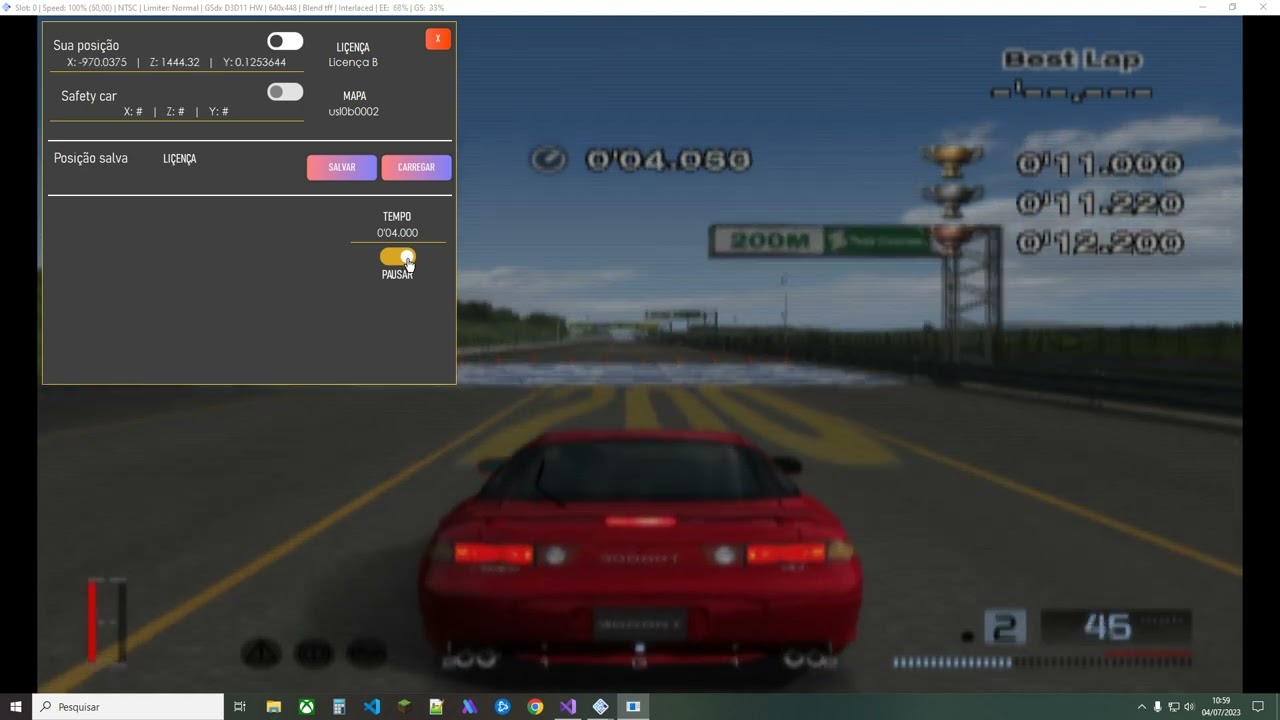Click the Posição salva label
This screenshot has width=1280, height=720.
point(91,158)
